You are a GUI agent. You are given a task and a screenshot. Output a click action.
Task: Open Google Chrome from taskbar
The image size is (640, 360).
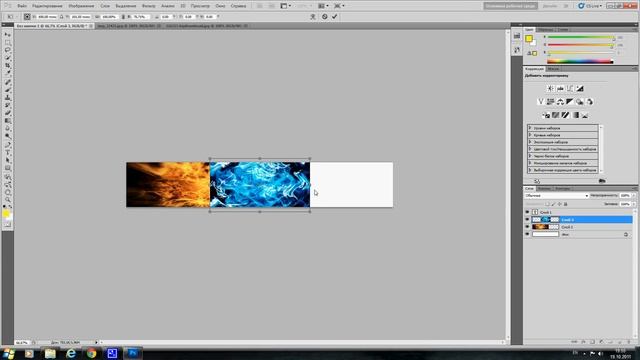coord(91,353)
